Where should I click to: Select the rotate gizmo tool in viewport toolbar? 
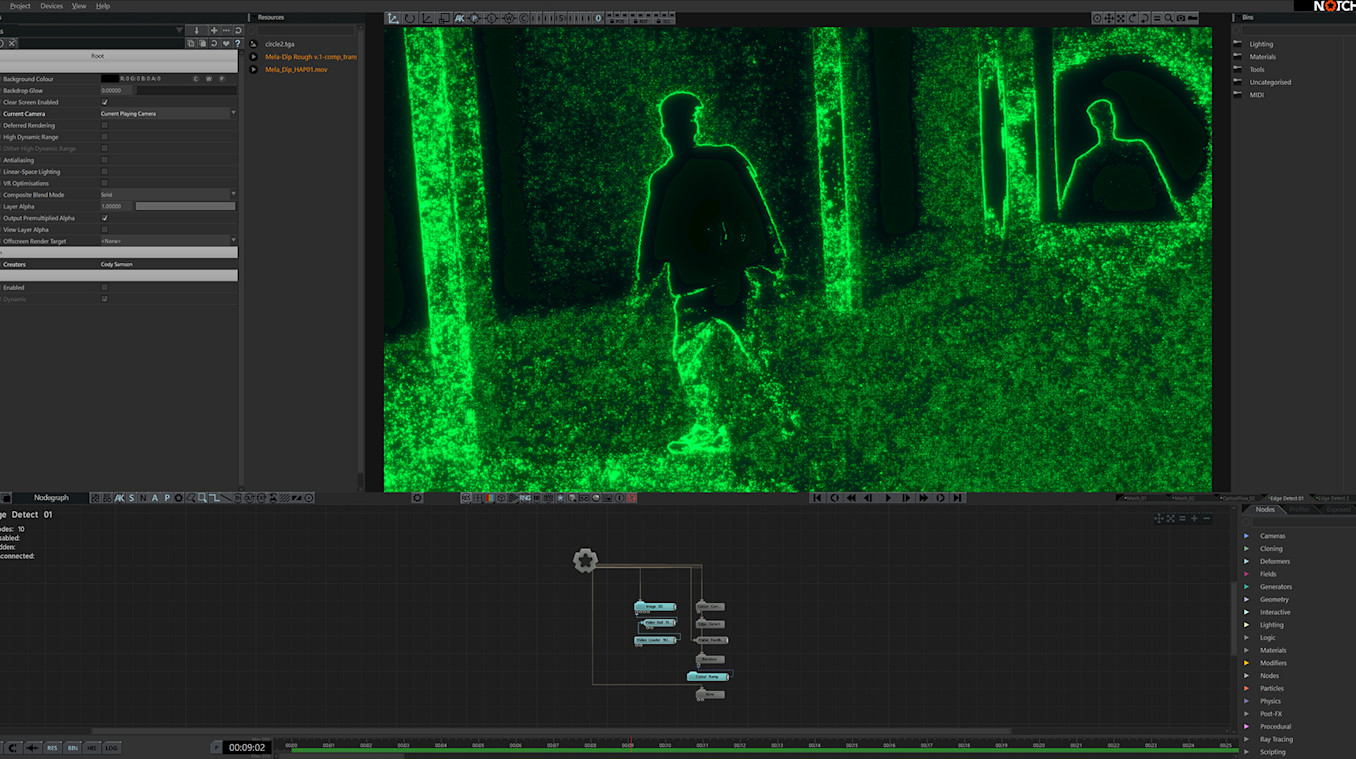[x=410, y=18]
